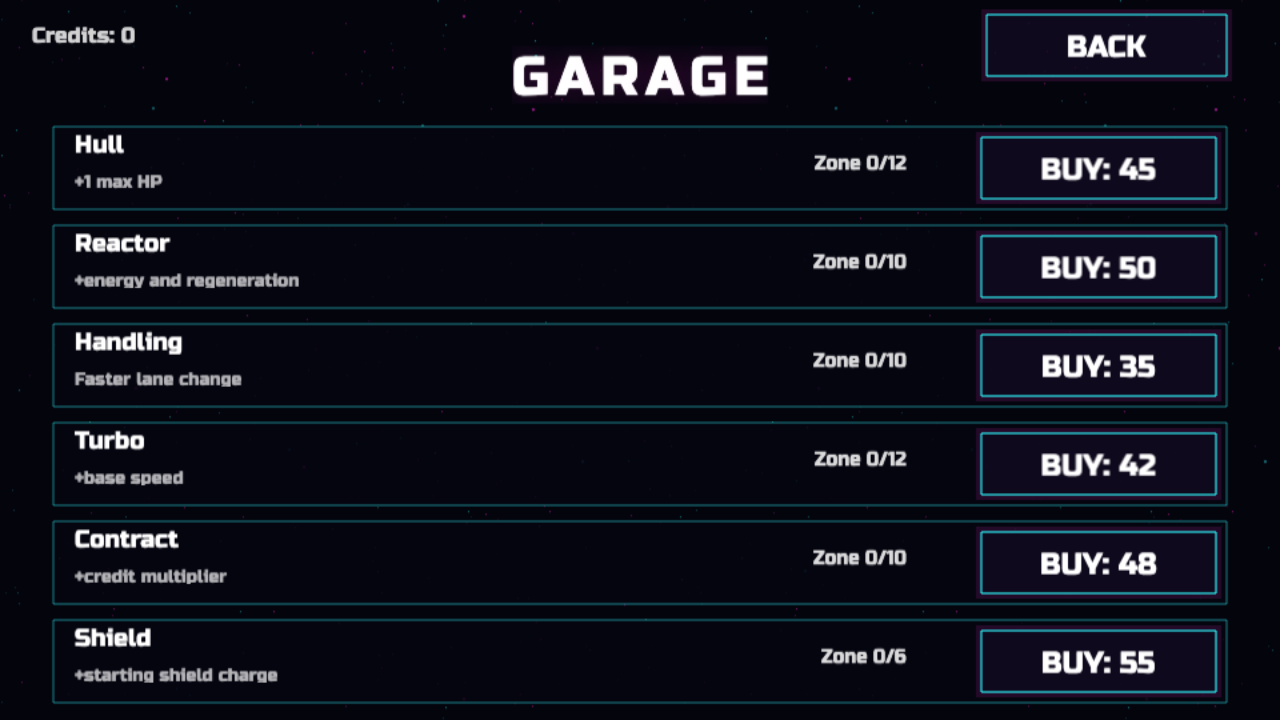1280x720 pixels.
Task: Purchase the Handling upgrade for 35
Action: (x=1098, y=366)
